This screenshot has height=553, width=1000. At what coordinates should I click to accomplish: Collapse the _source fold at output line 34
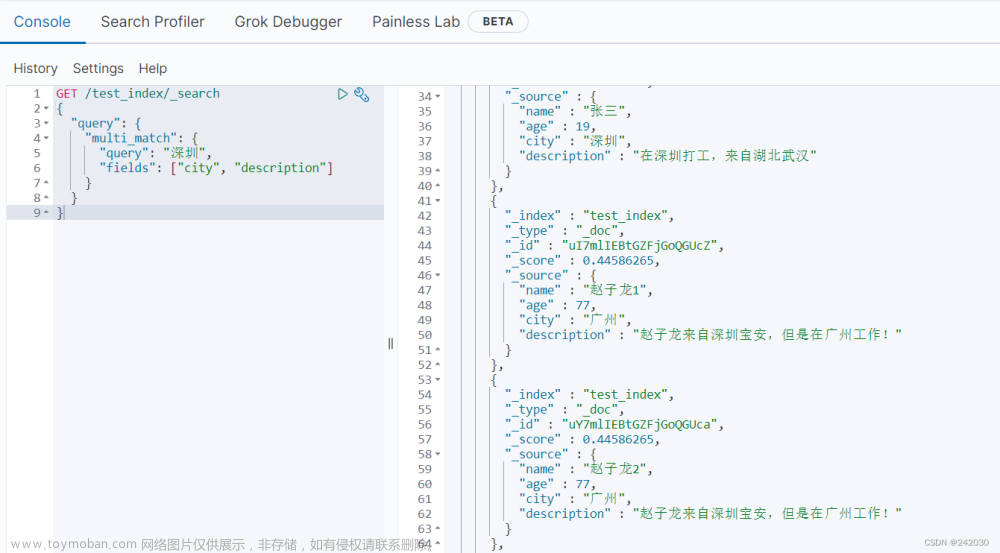click(x=438, y=96)
